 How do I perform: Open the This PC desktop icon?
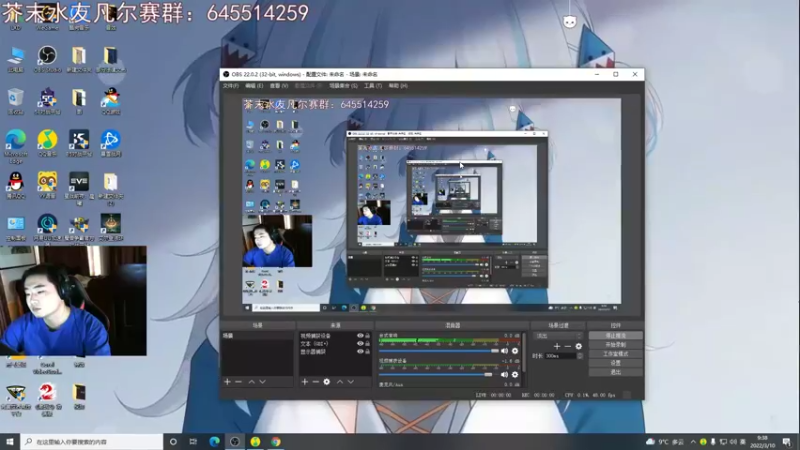(x=16, y=59)
